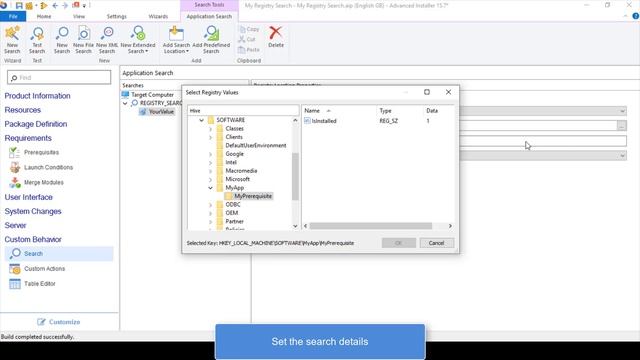Create a New Search from ribbon

(62, 40)
